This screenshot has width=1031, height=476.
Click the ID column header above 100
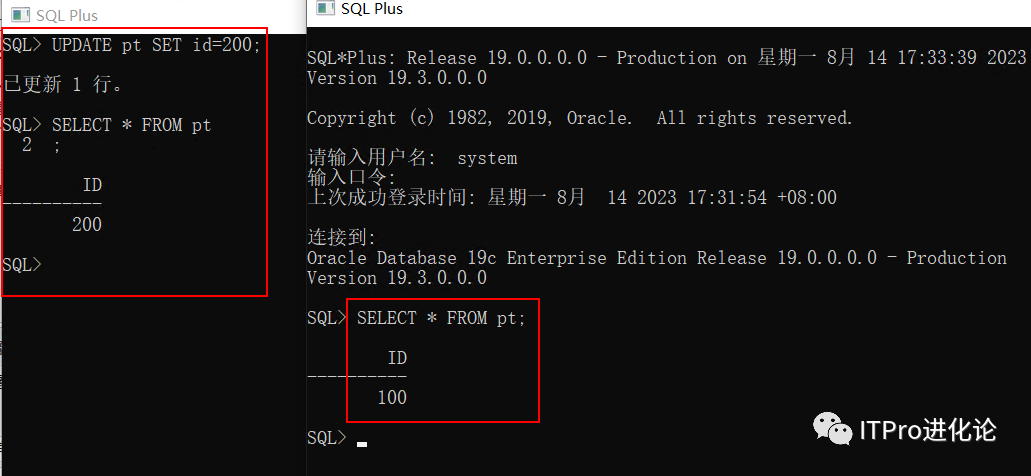pyautogui.click(x=397, y=357)
